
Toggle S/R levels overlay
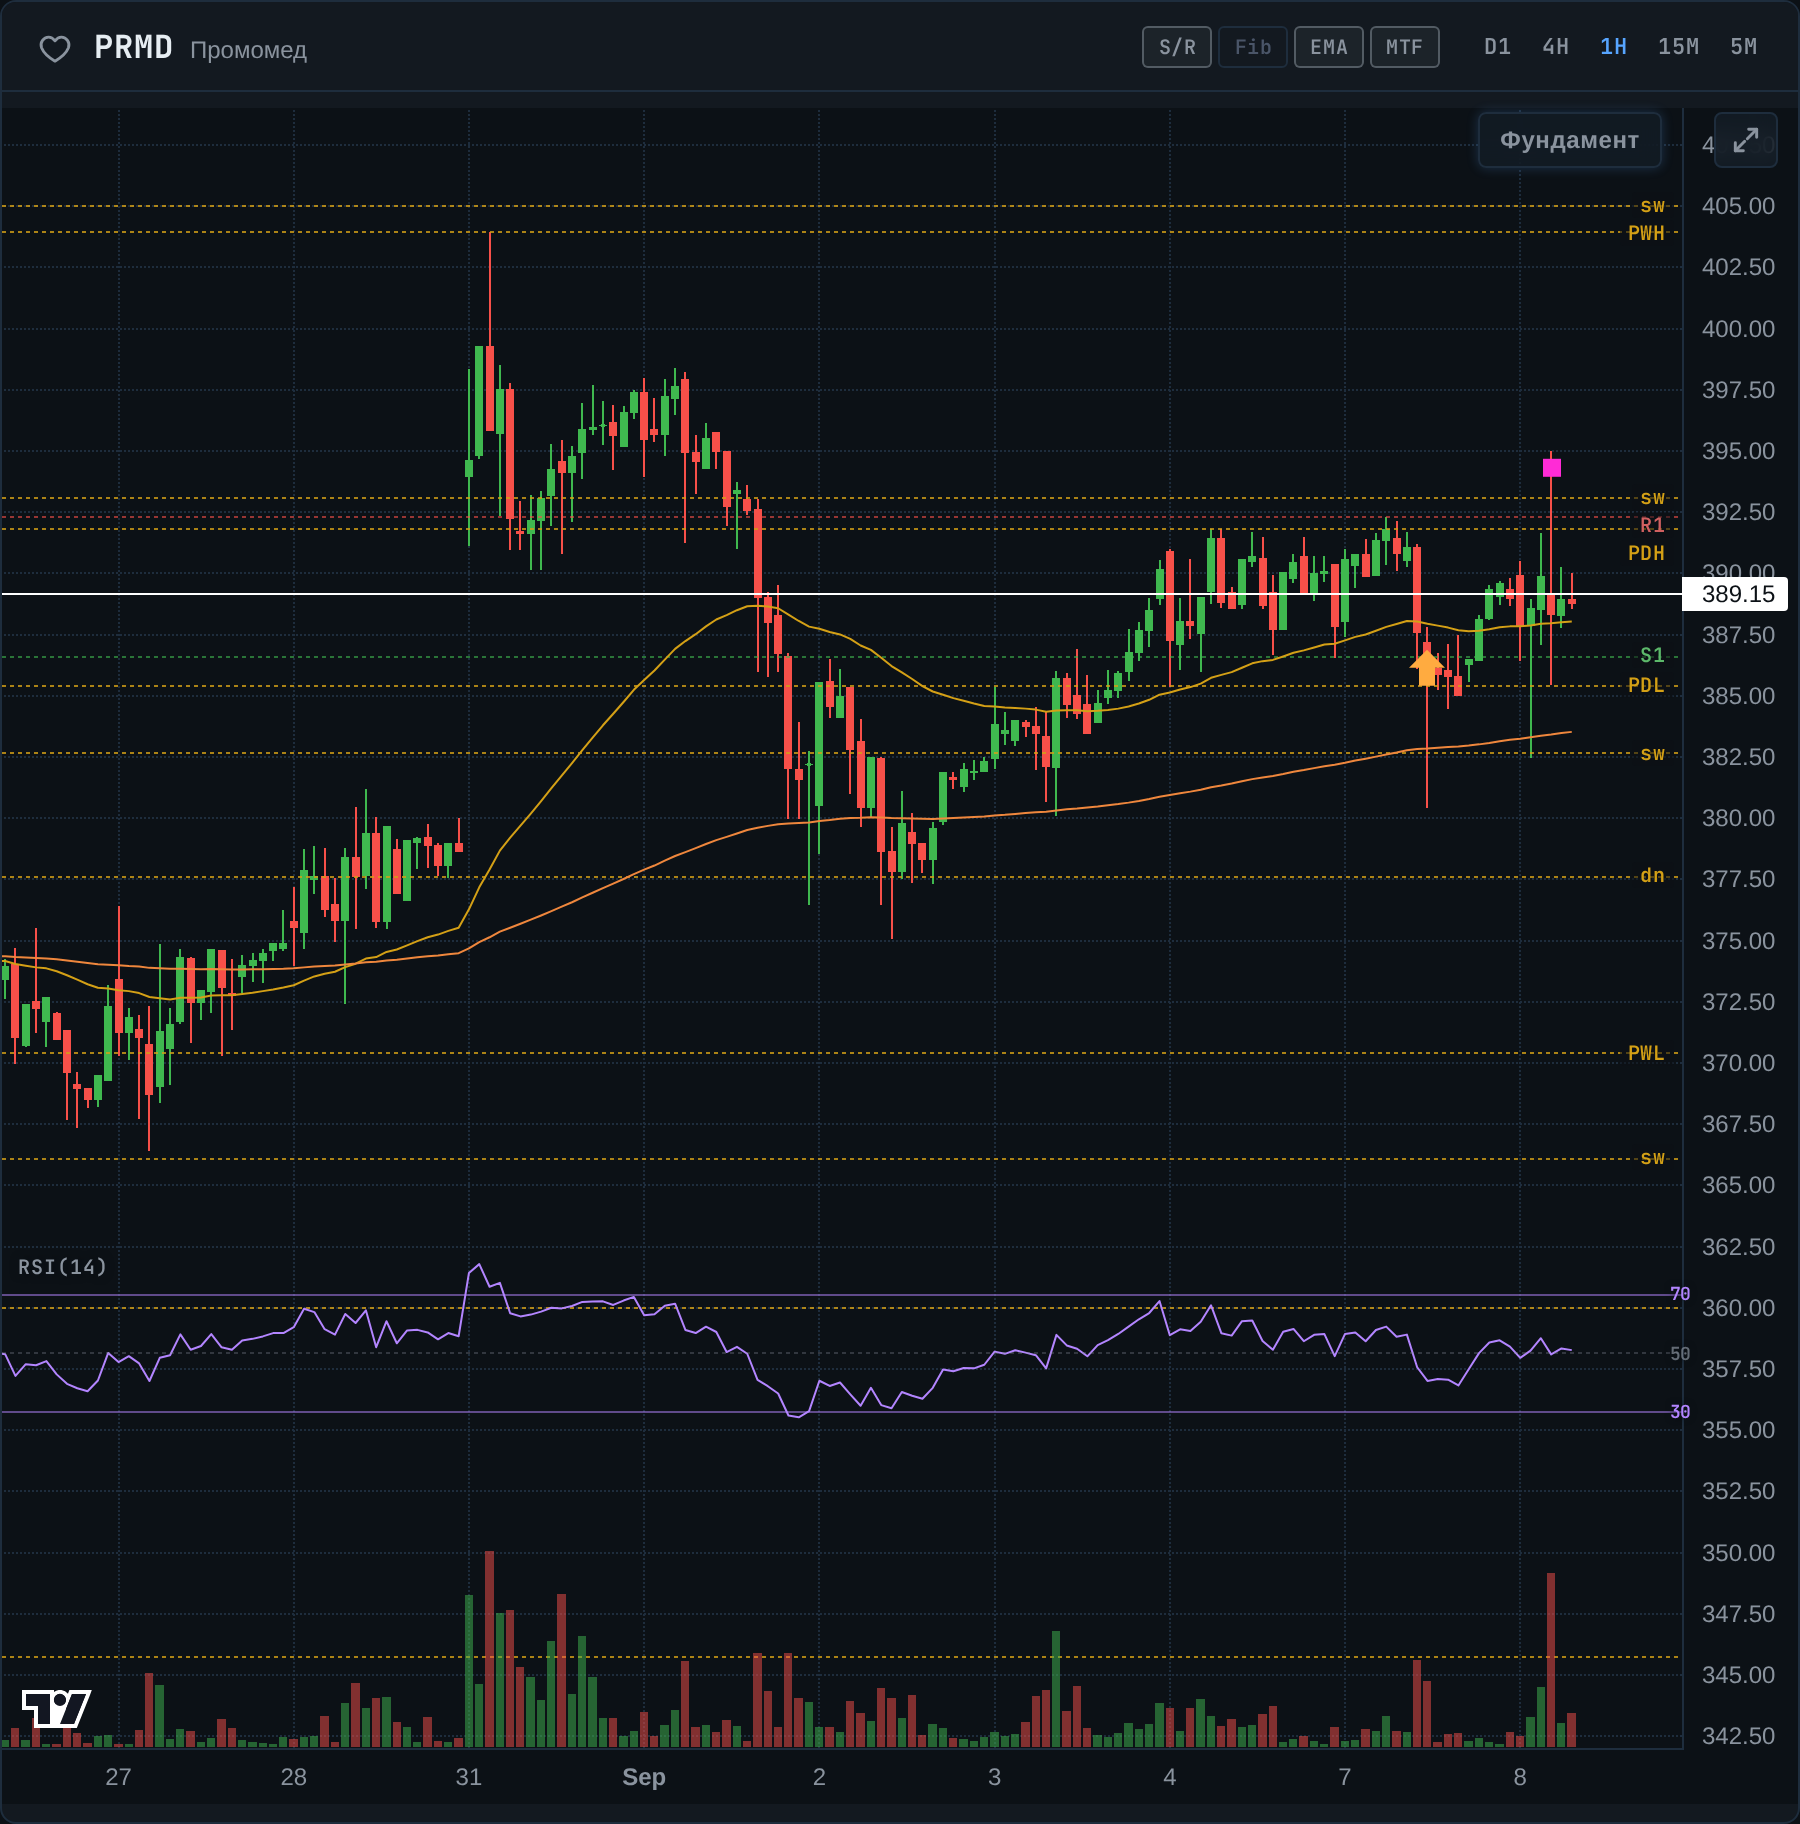click(1177, 47)
